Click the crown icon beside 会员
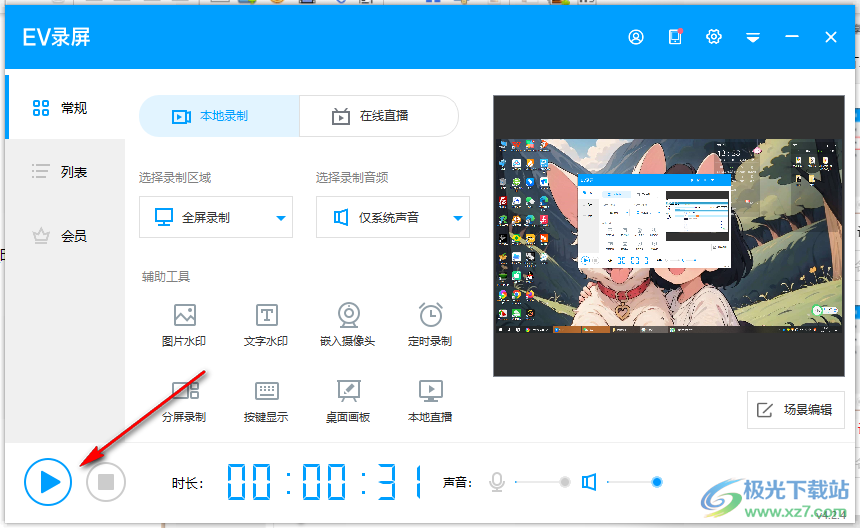This screenshot has height=528, width=860. (x=41, y=236)
